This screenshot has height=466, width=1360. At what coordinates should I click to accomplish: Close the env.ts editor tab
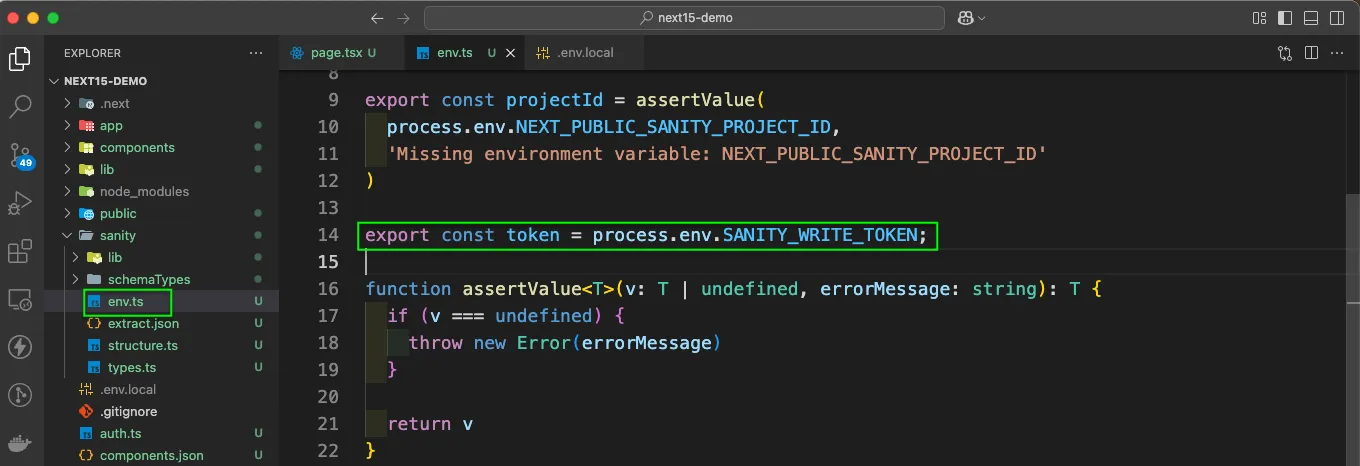point(511,53)
